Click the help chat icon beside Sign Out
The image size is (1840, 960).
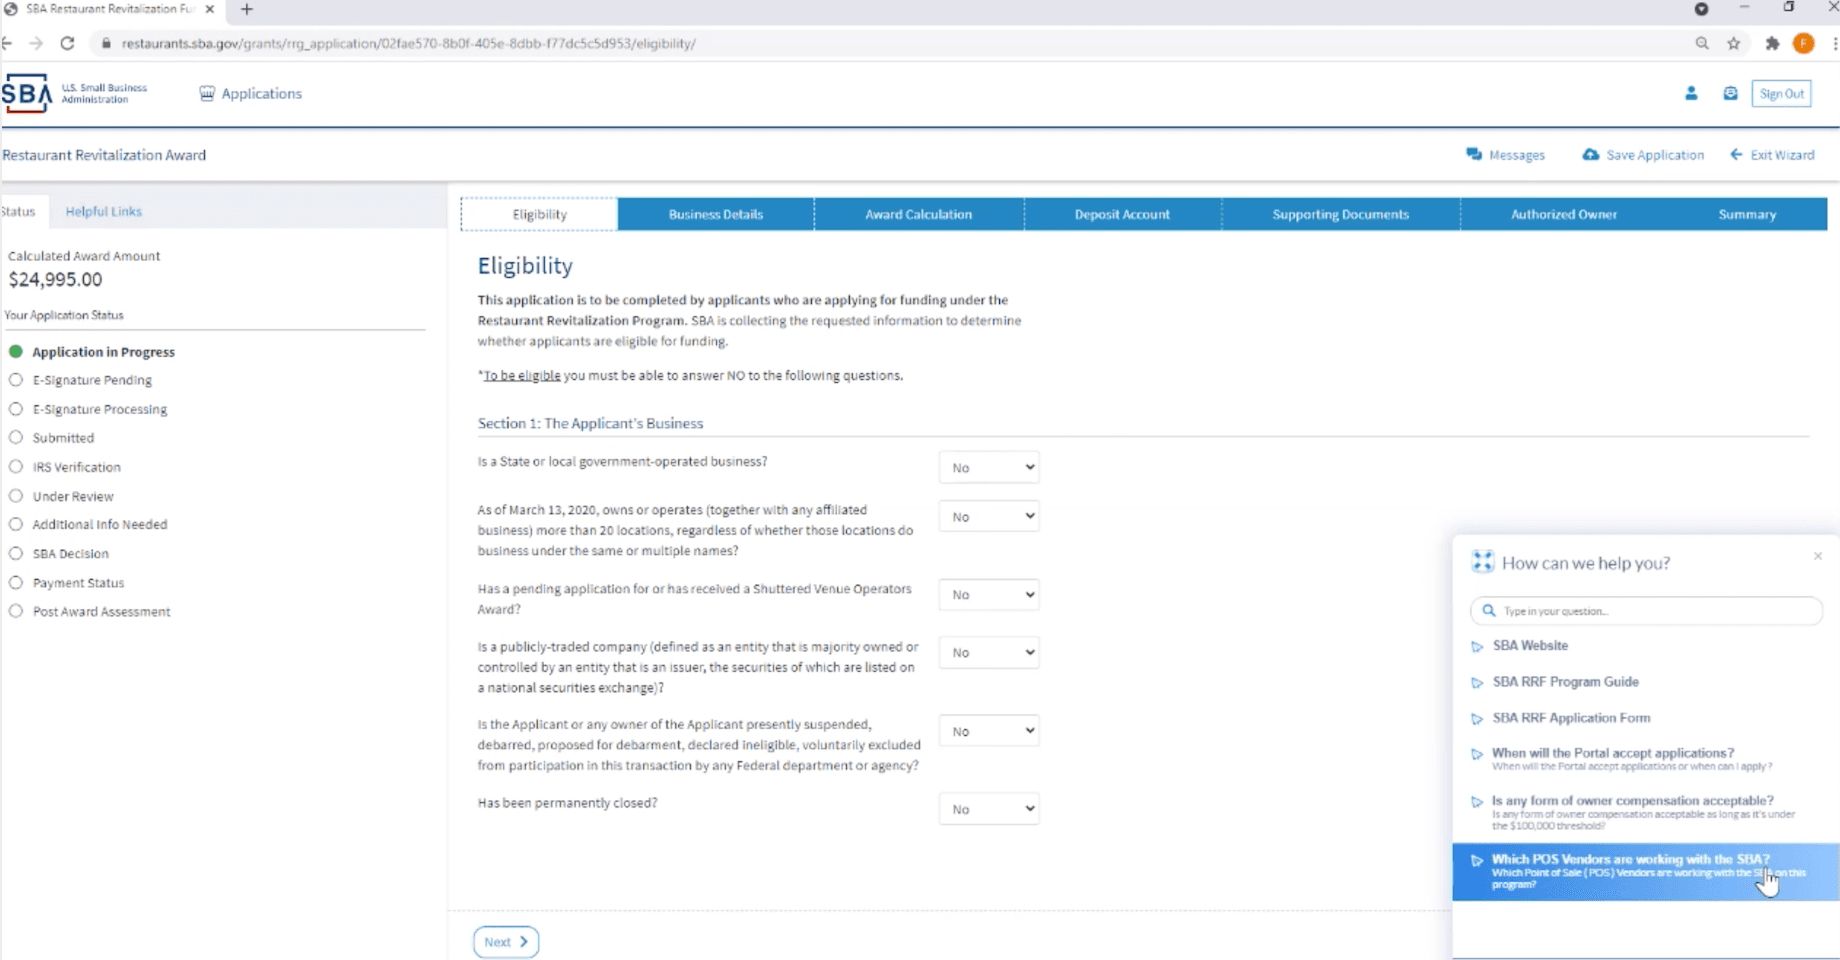[x=1730, y=93]
